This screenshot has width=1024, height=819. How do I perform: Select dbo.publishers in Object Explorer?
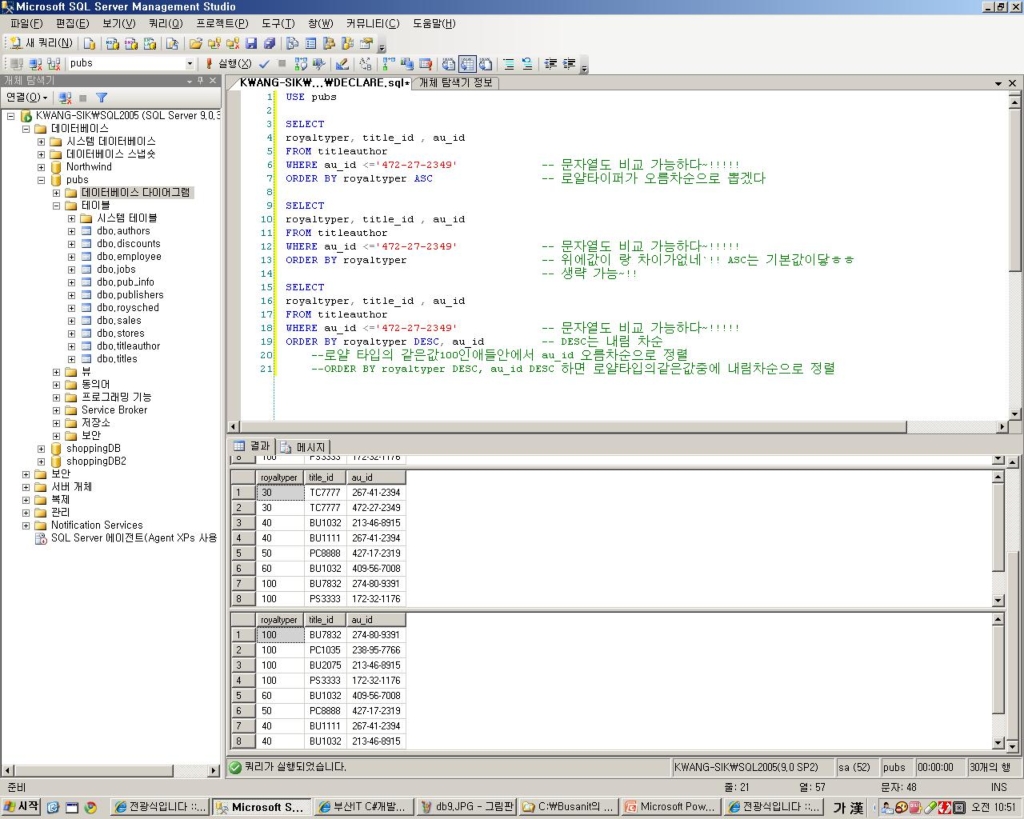point(130,295)
